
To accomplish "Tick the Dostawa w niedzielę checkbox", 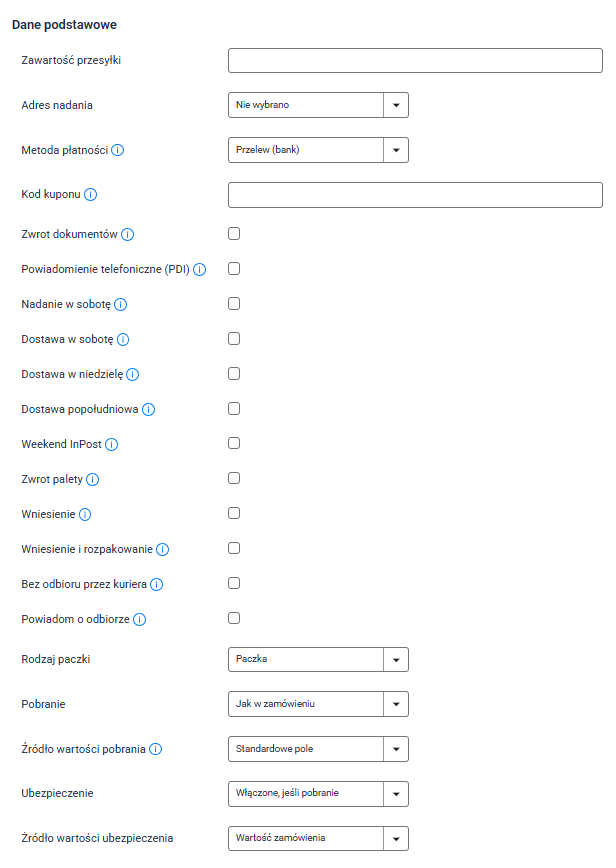I will point(234,373).
